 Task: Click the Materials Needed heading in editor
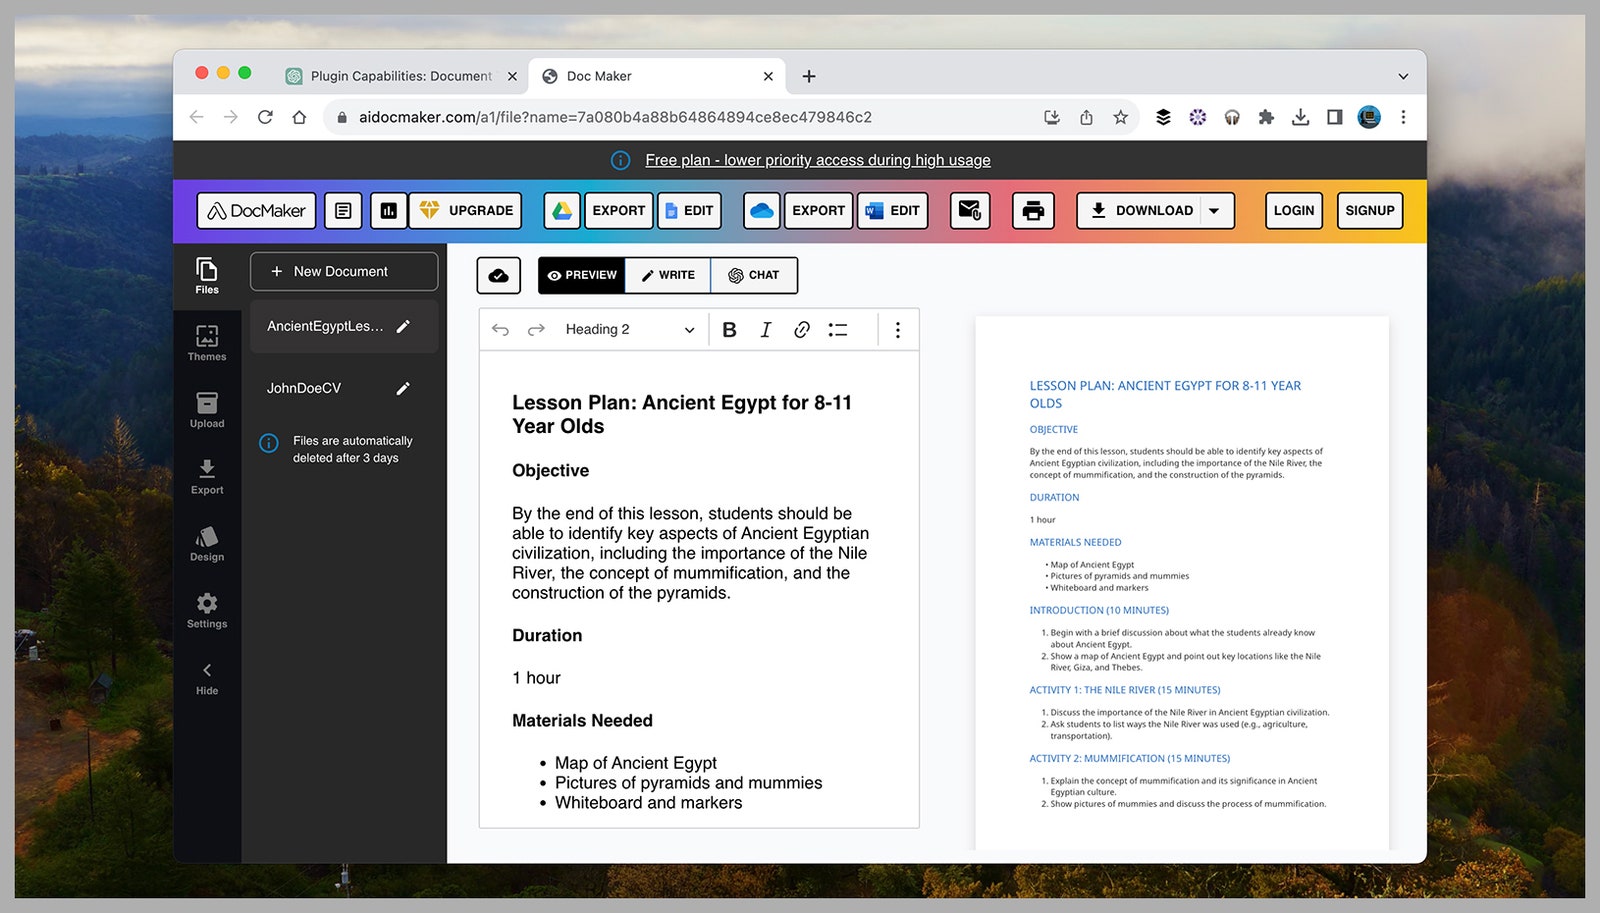582,721
